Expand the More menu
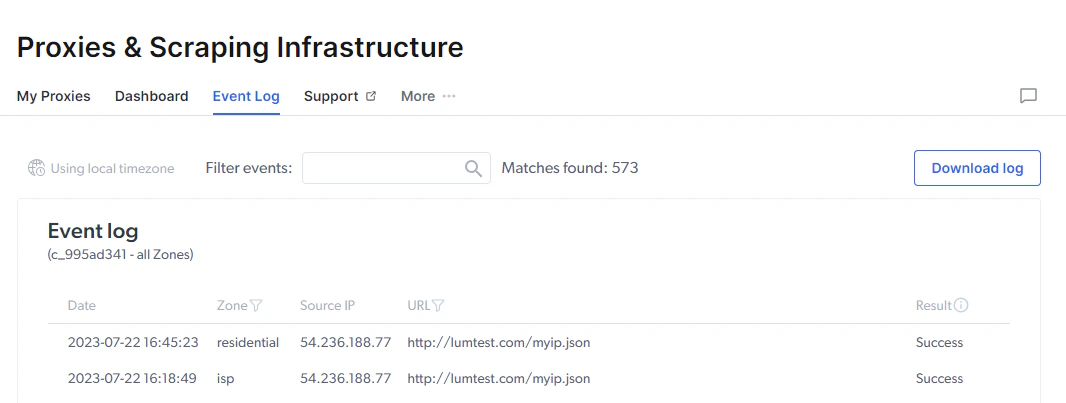 [428, 97]
